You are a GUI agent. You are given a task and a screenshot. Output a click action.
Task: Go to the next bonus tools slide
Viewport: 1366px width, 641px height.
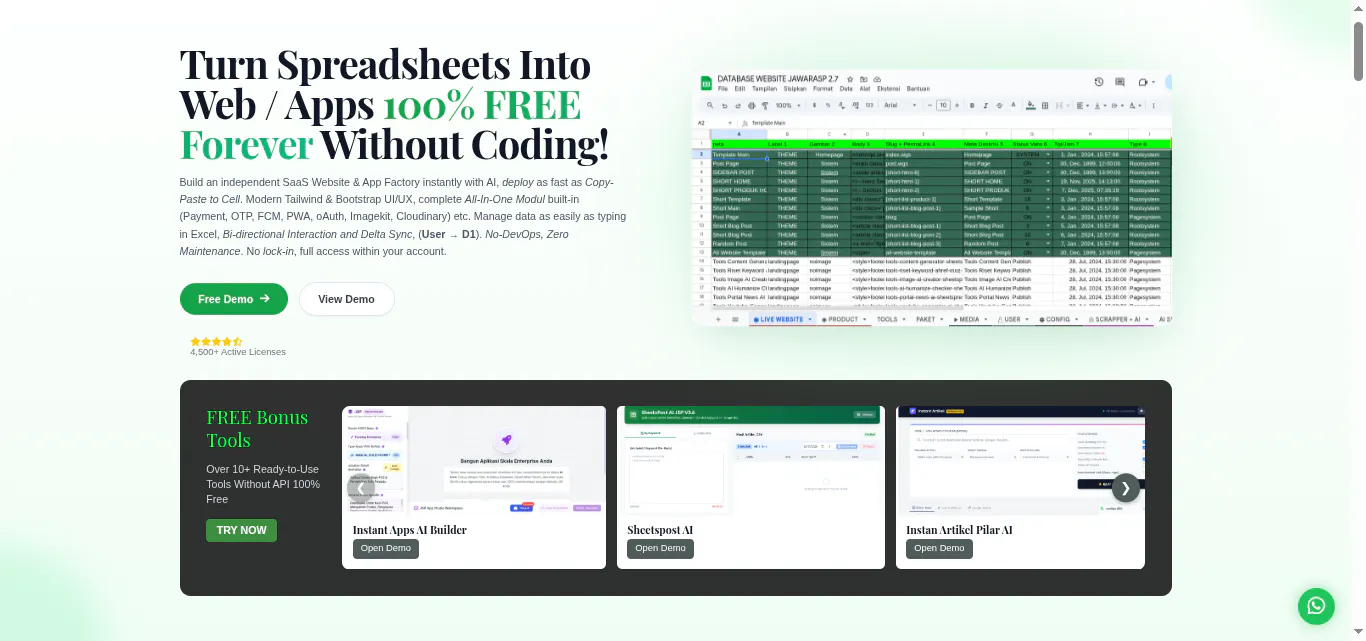click(1126, 488)
